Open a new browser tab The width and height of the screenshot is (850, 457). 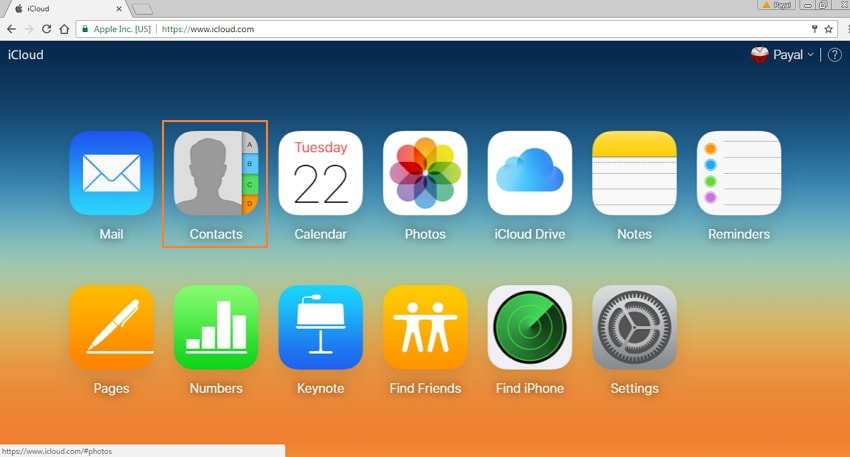click(143, 9)
